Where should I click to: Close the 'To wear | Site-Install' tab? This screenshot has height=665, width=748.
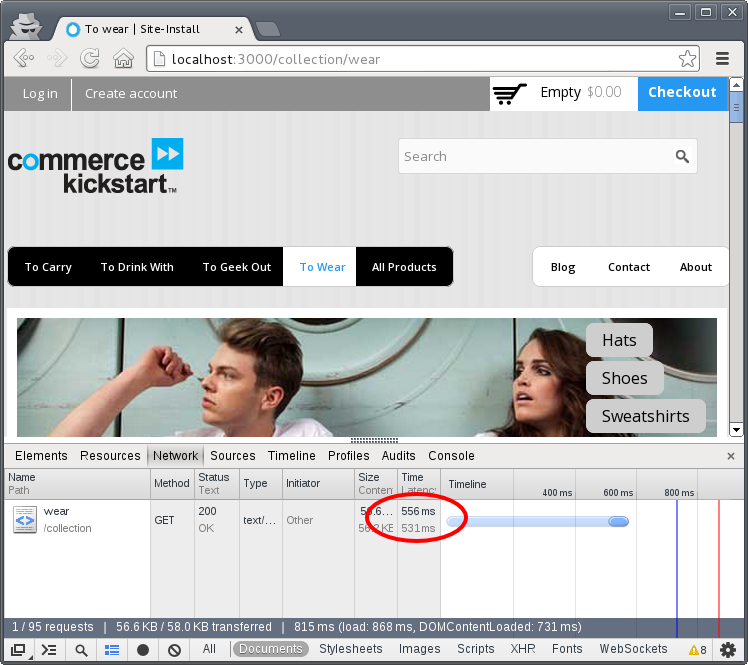(239, 30)
